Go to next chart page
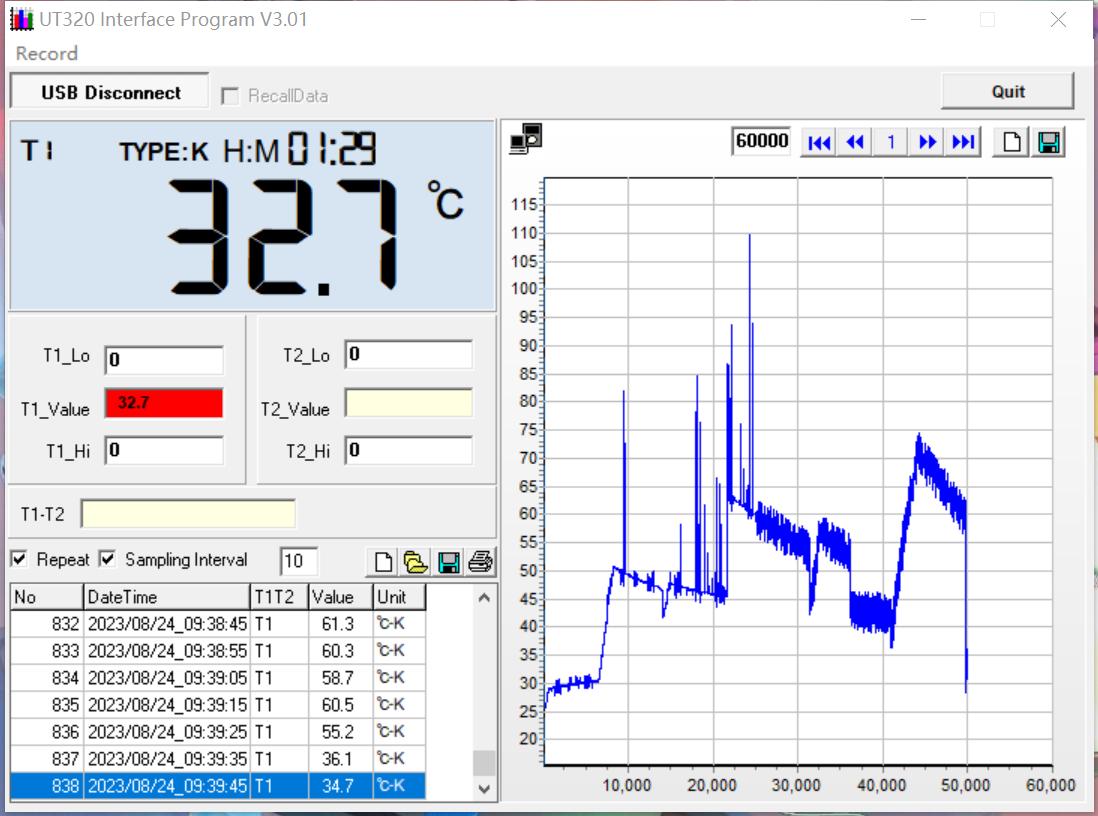 pos(927,142)
